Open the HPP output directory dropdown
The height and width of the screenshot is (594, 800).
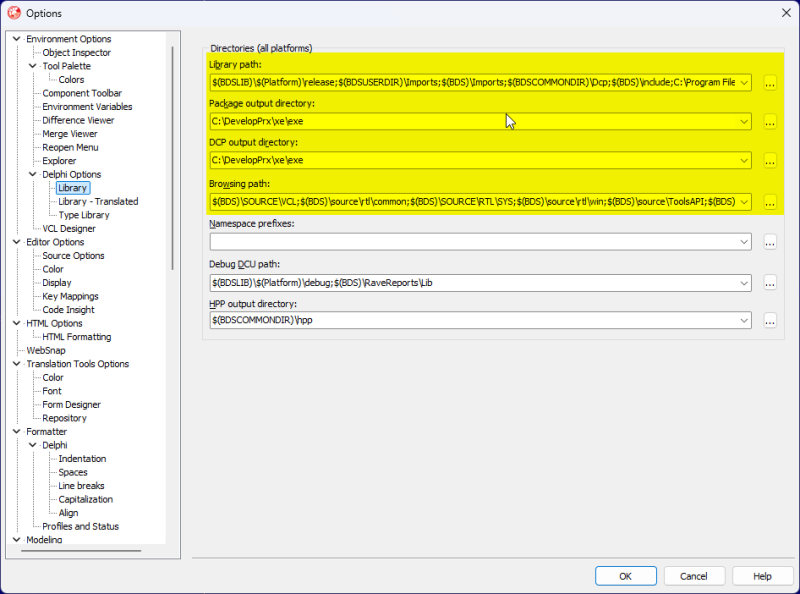tap(744, 321)
